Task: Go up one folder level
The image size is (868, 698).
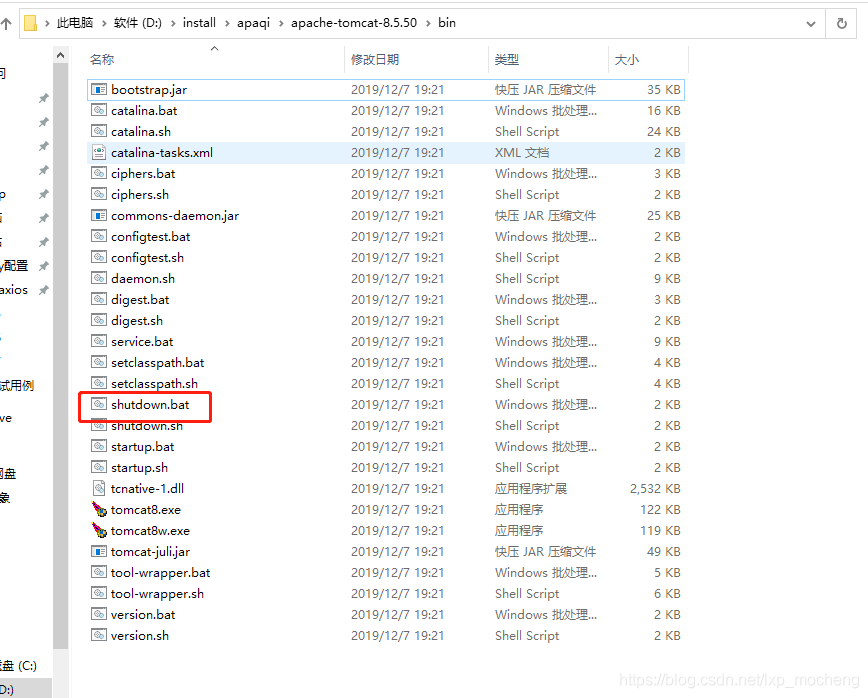Action: click(6, 23)
